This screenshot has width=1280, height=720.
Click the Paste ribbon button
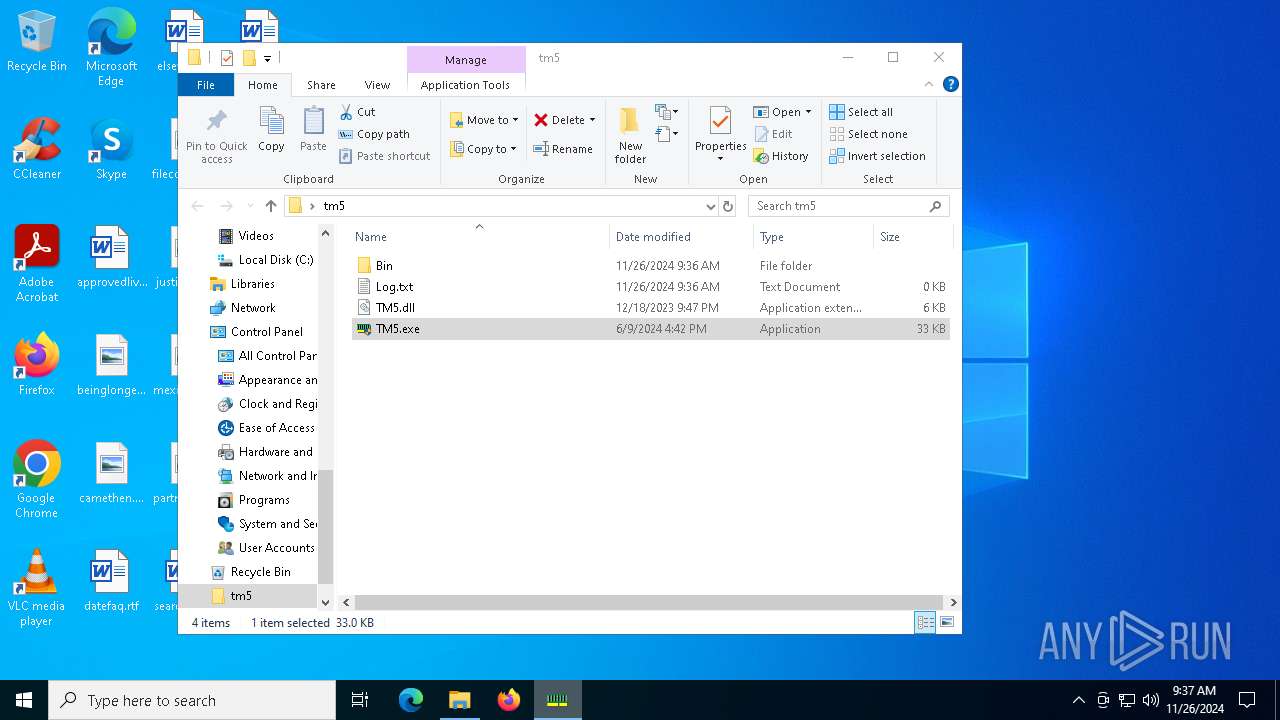tap(313, 130)
